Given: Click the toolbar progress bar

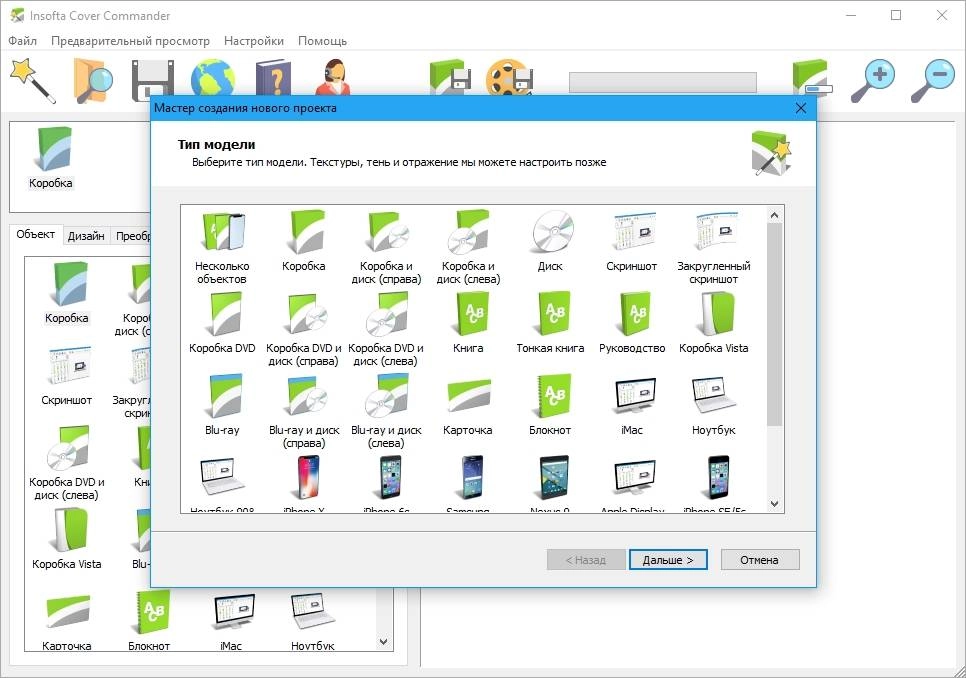Looking at the screenshot, I should pos(662,82).
